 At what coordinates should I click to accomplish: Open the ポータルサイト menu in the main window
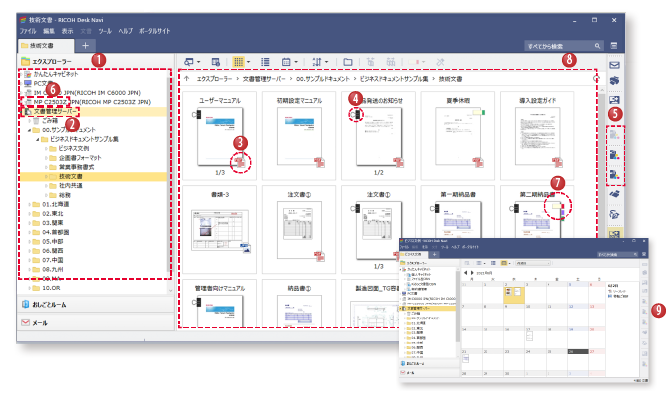[154, 31]
